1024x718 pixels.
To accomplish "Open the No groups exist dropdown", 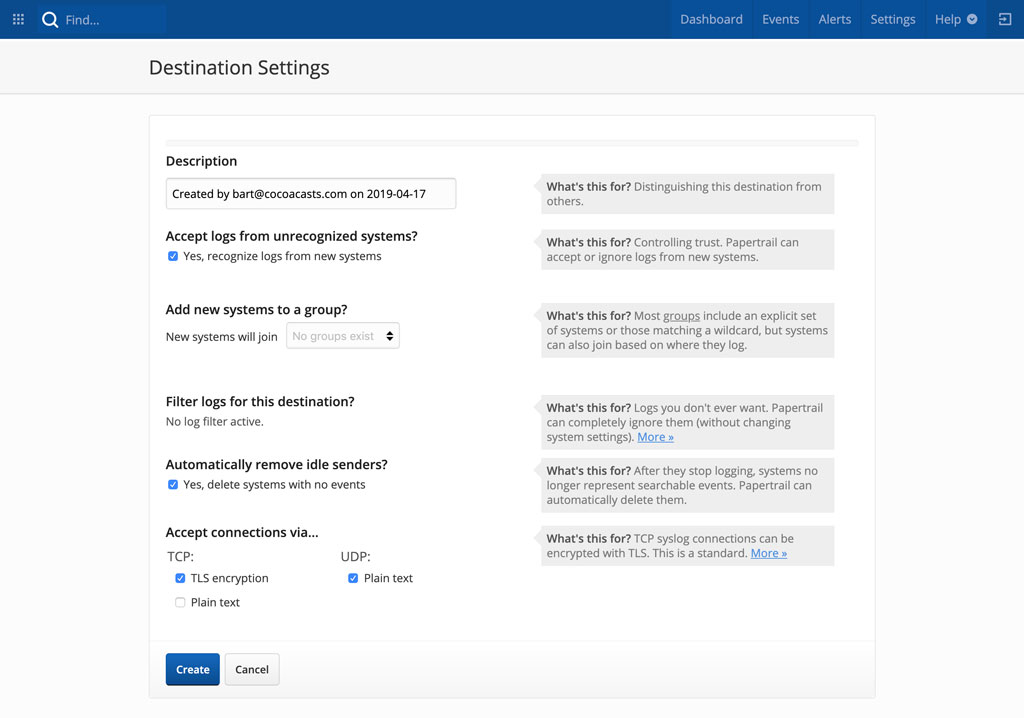I will 343,335.
